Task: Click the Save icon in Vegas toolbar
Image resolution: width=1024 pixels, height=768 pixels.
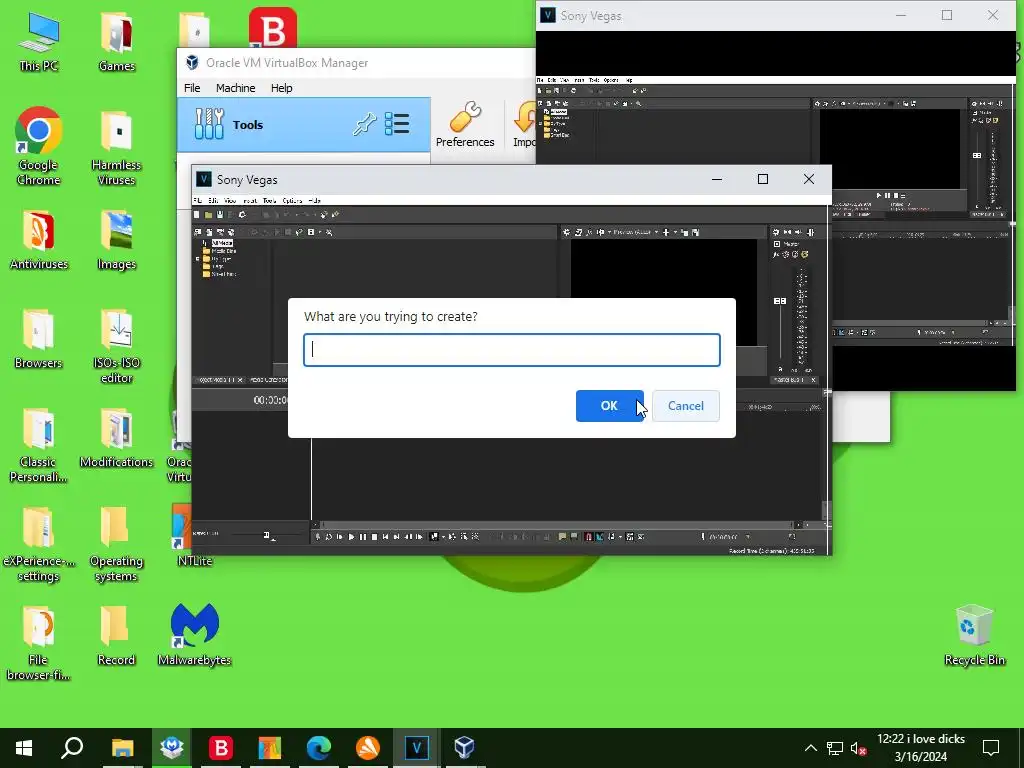Action: coord(220,215)
